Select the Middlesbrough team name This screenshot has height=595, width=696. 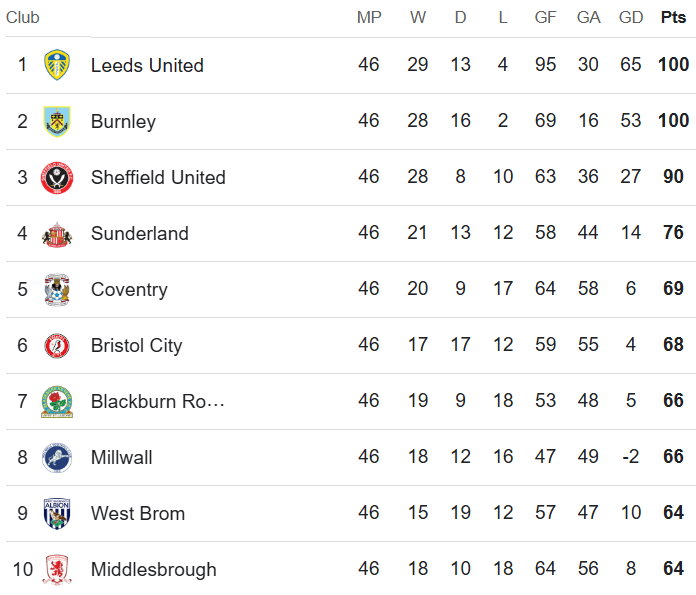[x=153, y=569]
